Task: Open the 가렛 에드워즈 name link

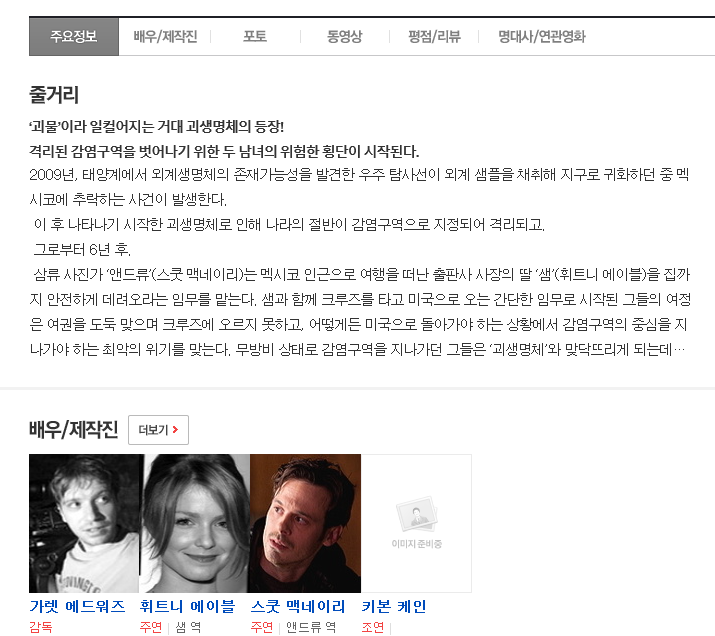Action: coord(77,606)
